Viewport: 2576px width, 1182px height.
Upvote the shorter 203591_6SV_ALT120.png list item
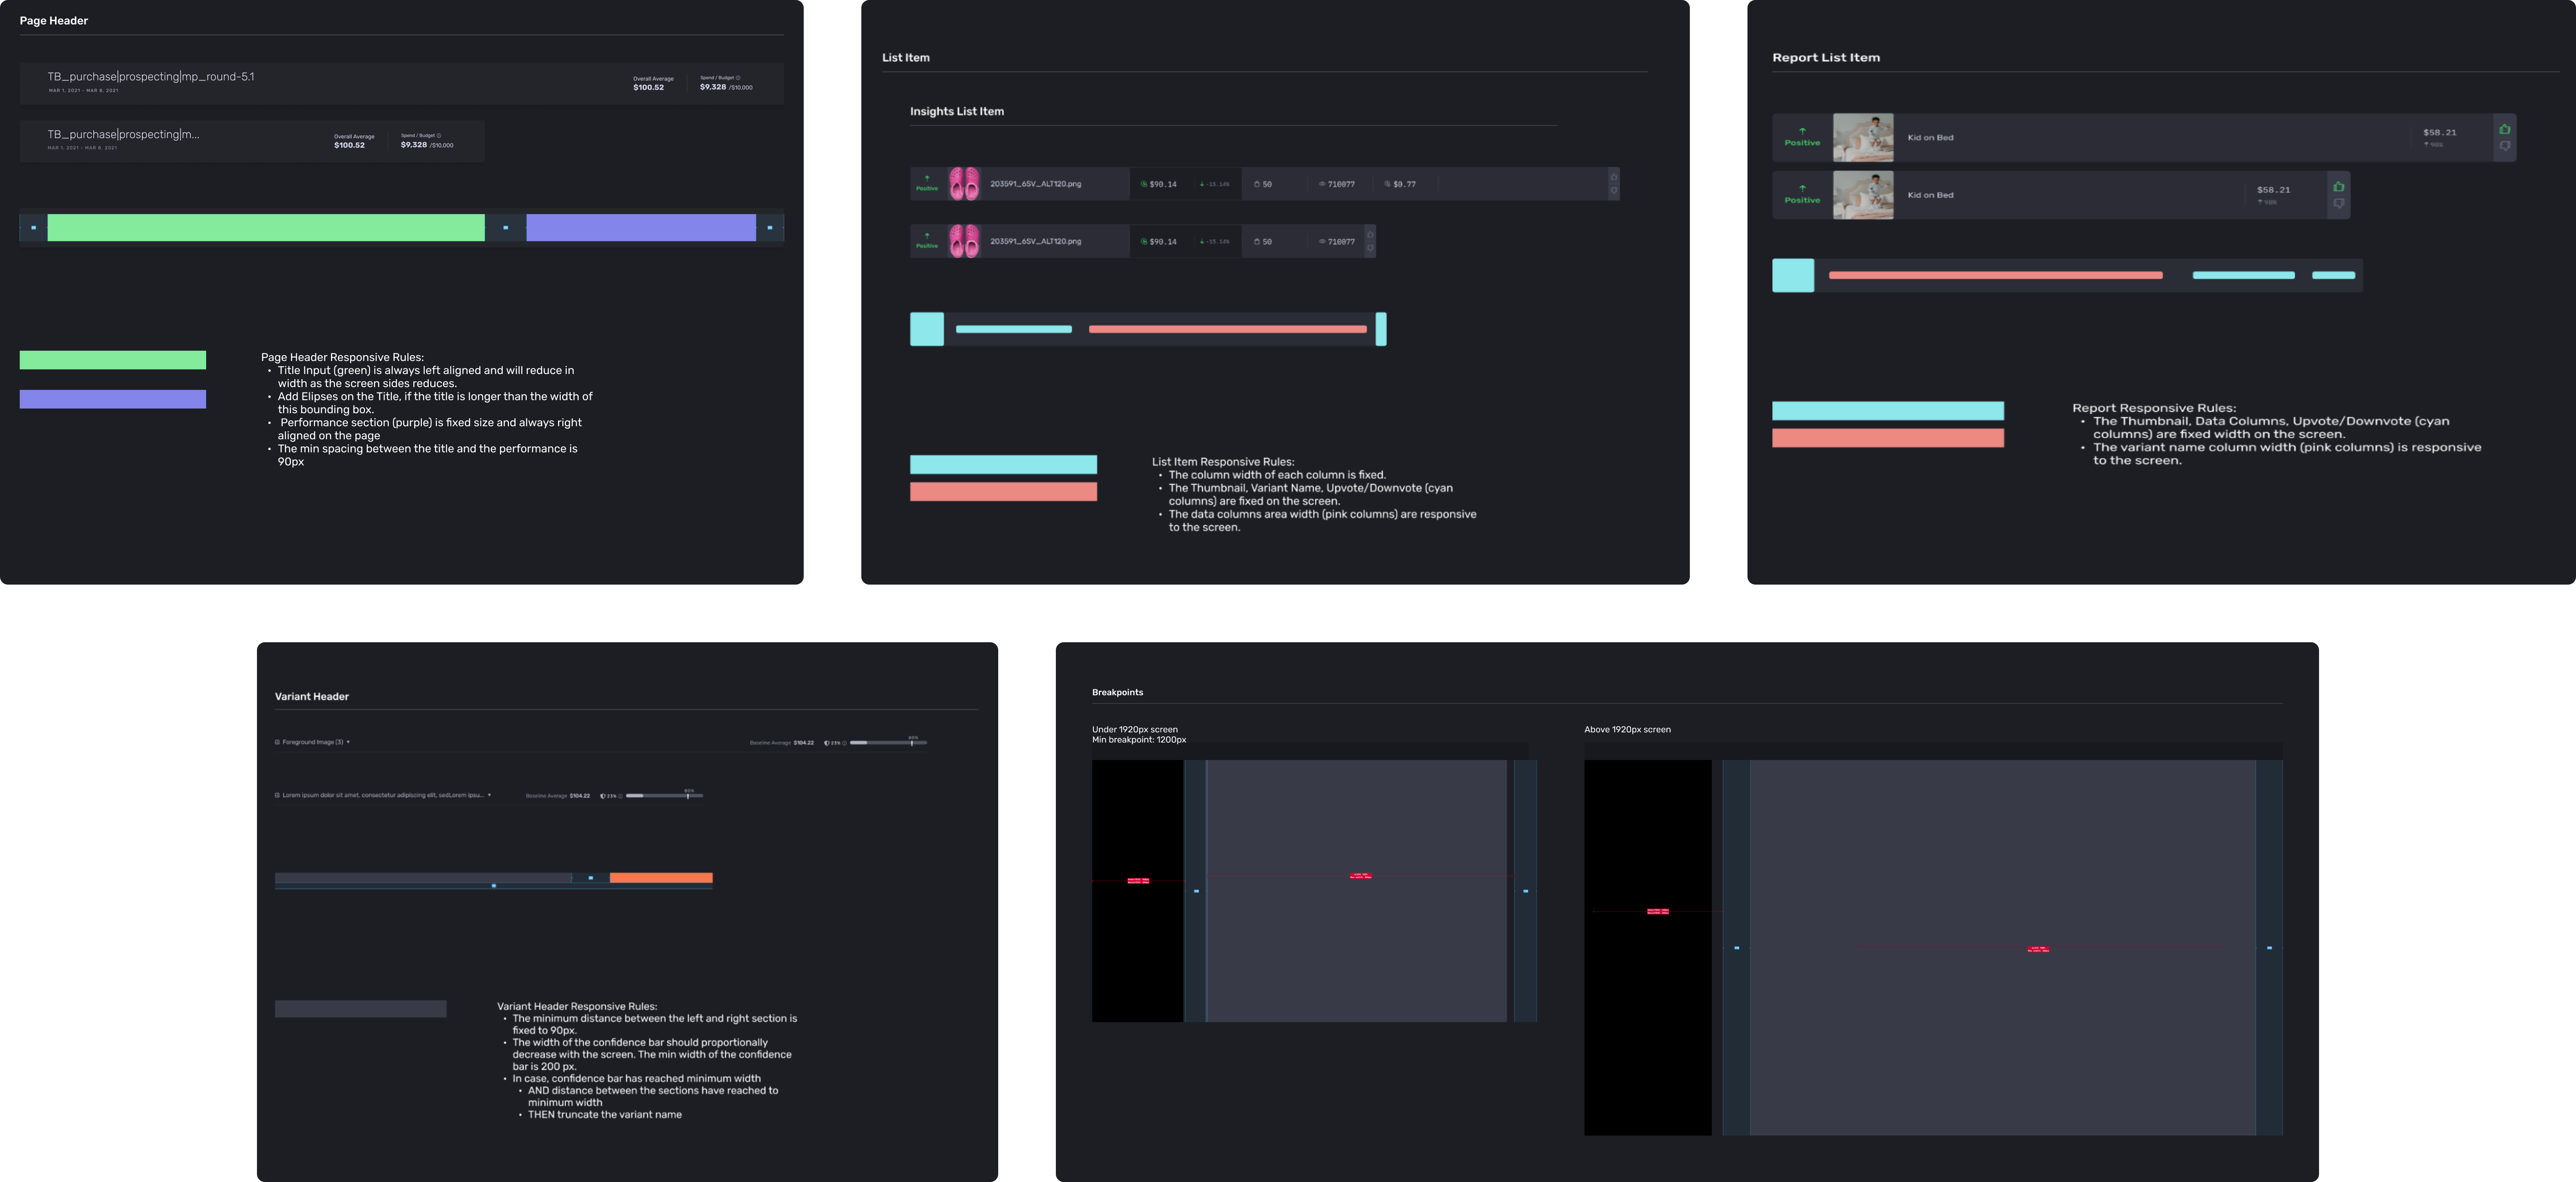[1370, 235]
